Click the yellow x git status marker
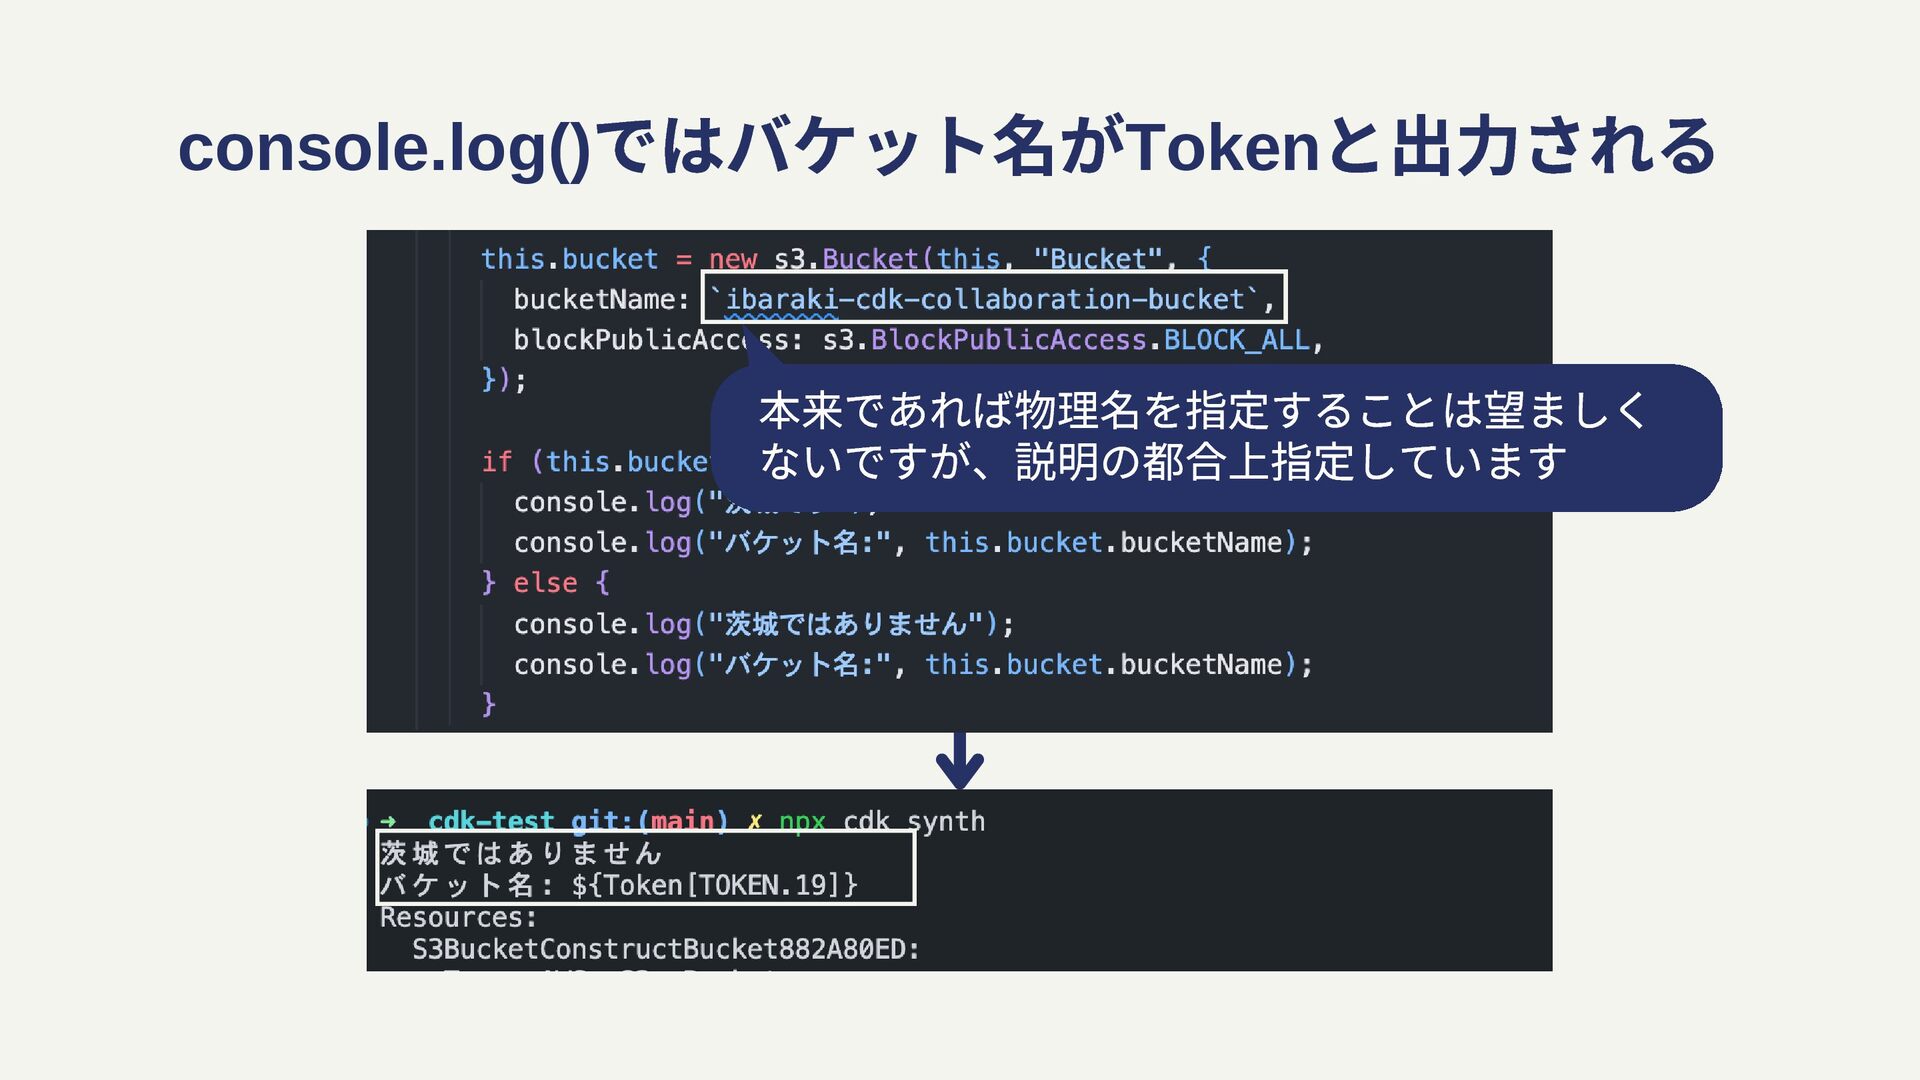Screen dimensions: 1920x1080 pos(755,822)
